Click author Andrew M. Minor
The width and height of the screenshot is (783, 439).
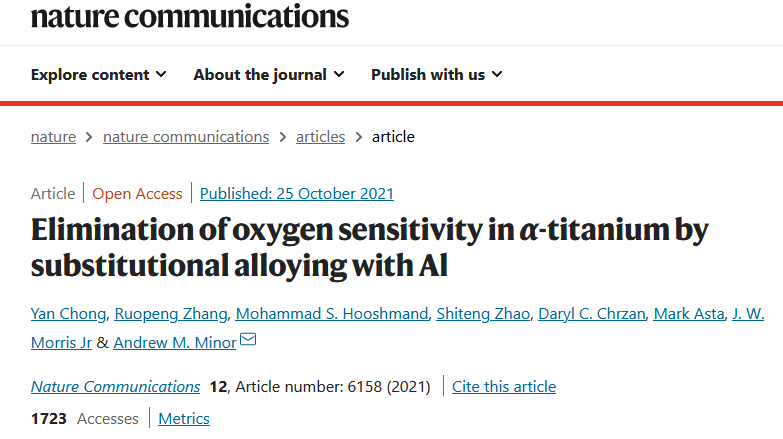[175, 343]
